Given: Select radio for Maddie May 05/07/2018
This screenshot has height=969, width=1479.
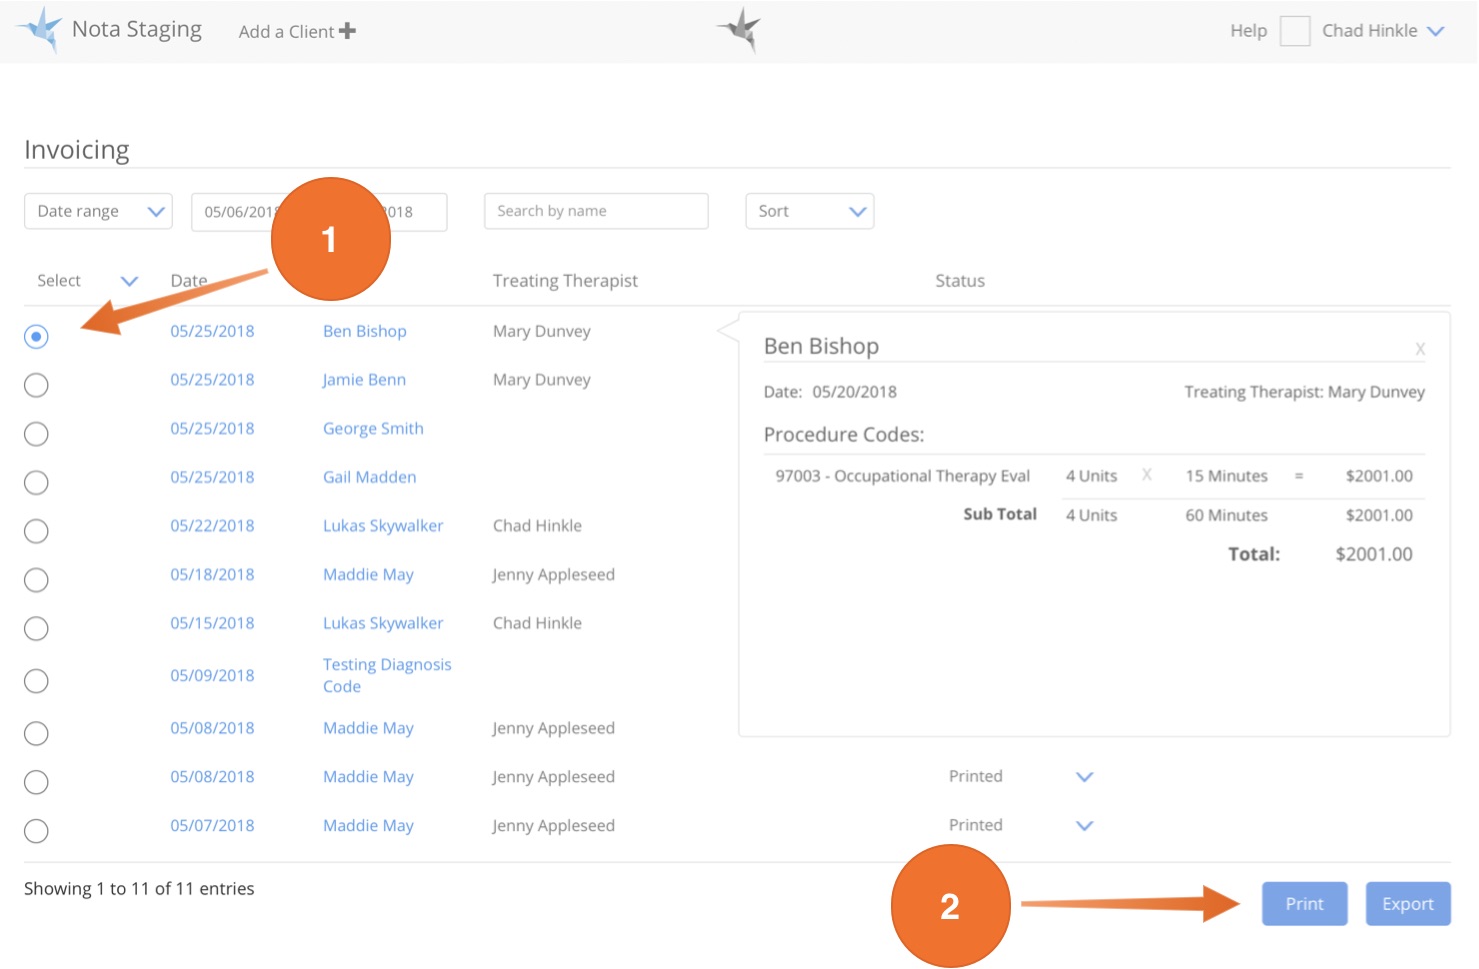Looking at the screenshot, I should (36, 831).
